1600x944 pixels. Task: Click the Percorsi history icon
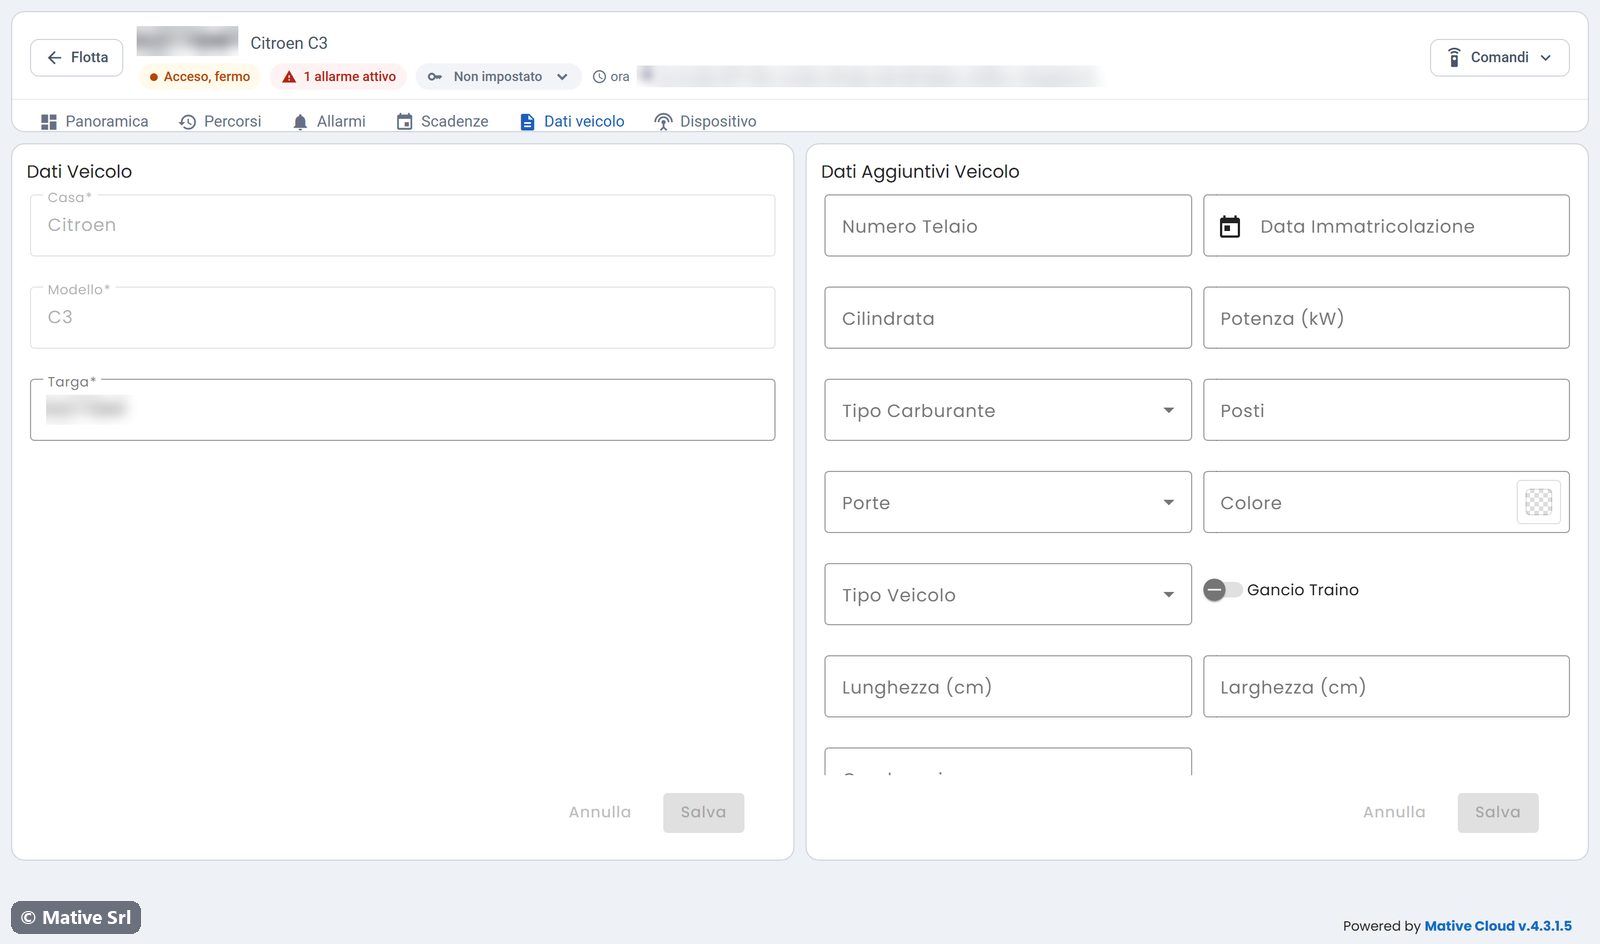point(187,122)
